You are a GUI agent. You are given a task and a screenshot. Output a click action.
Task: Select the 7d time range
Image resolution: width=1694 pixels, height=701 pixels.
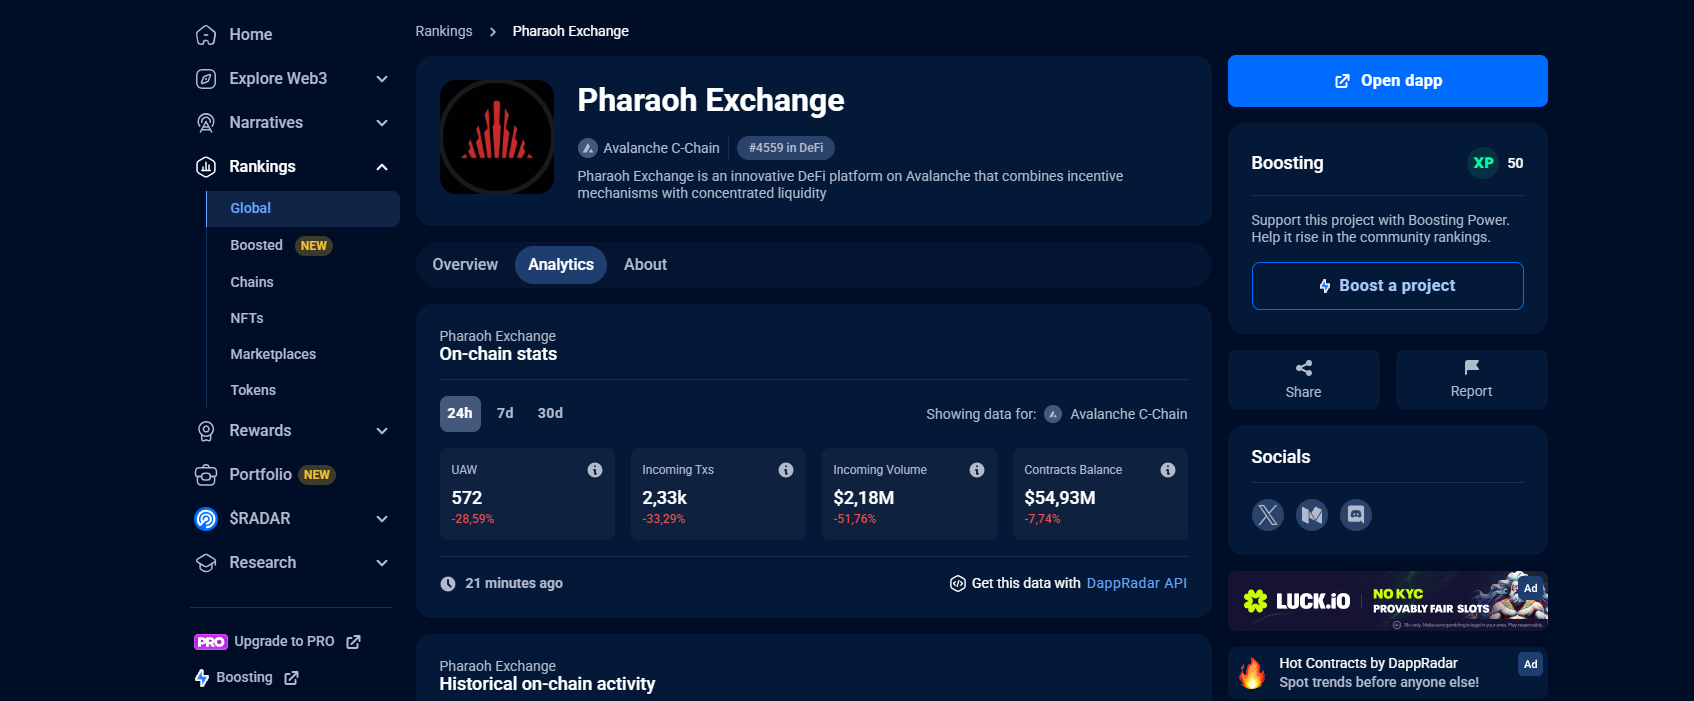[505, 414]
